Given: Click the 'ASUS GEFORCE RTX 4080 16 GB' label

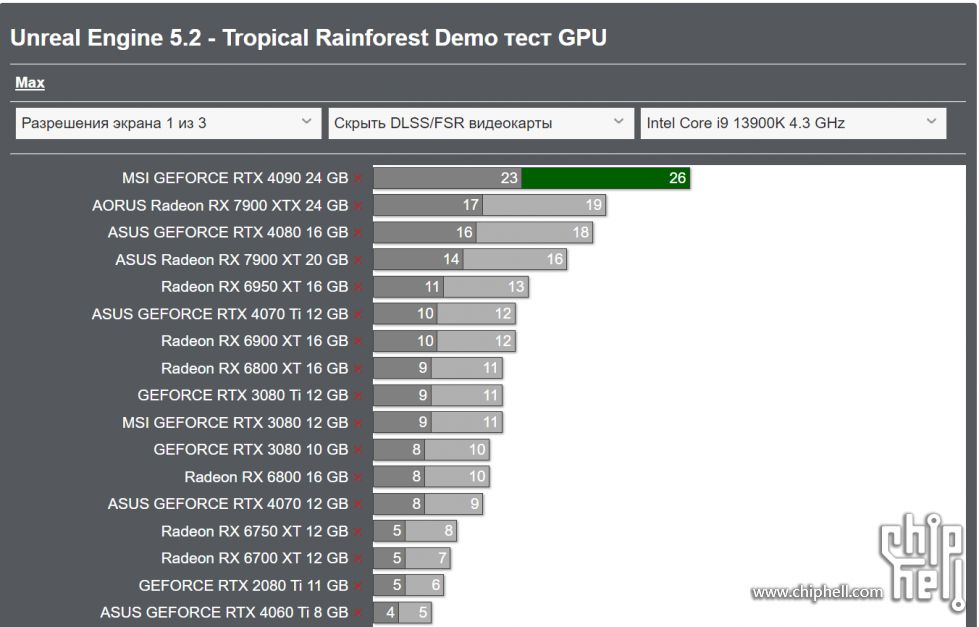Looking at the screenshot, I should click(x=228, y=232).
